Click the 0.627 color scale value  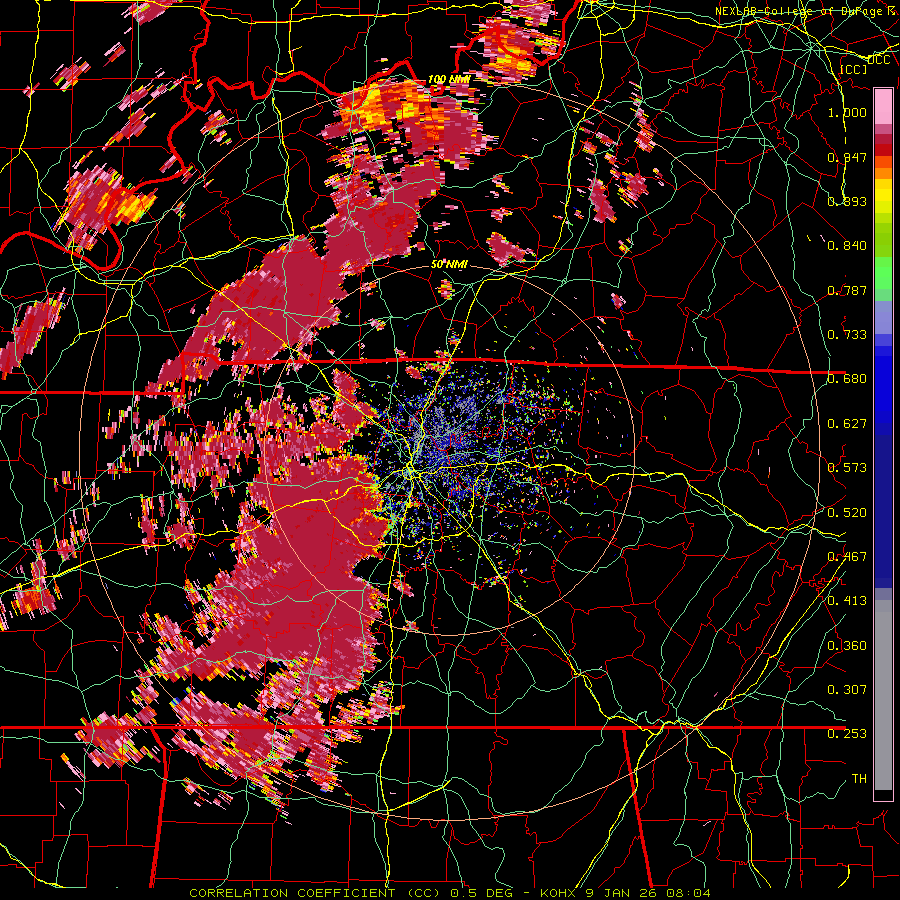[847, 424]
